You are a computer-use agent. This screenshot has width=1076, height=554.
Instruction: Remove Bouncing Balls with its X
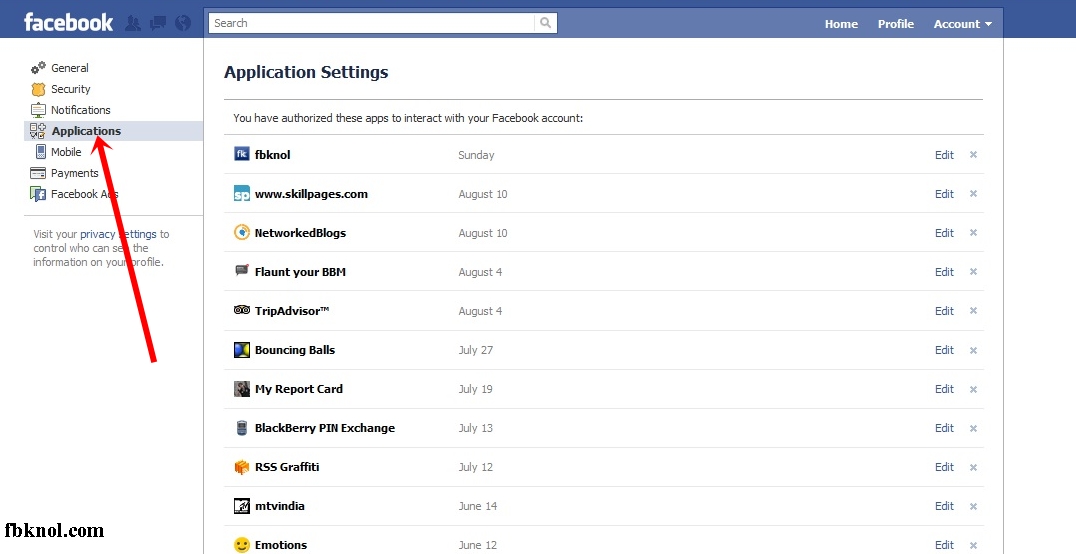[x=973, y=350]
